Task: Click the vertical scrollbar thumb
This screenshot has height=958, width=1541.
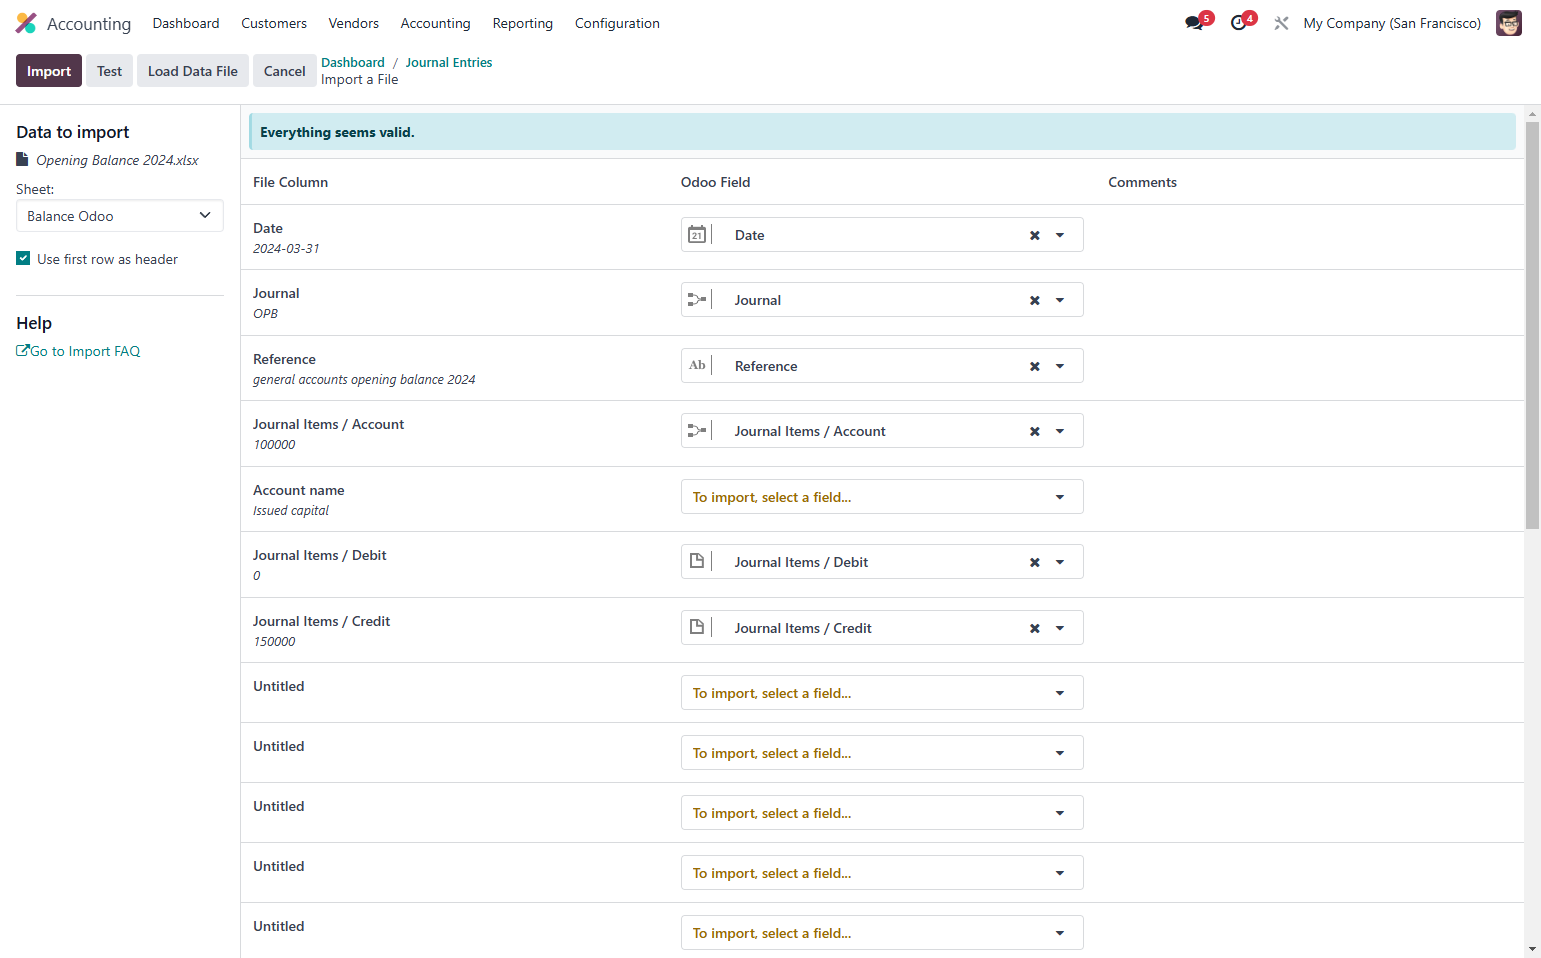Action: (x=1532, y=325)
